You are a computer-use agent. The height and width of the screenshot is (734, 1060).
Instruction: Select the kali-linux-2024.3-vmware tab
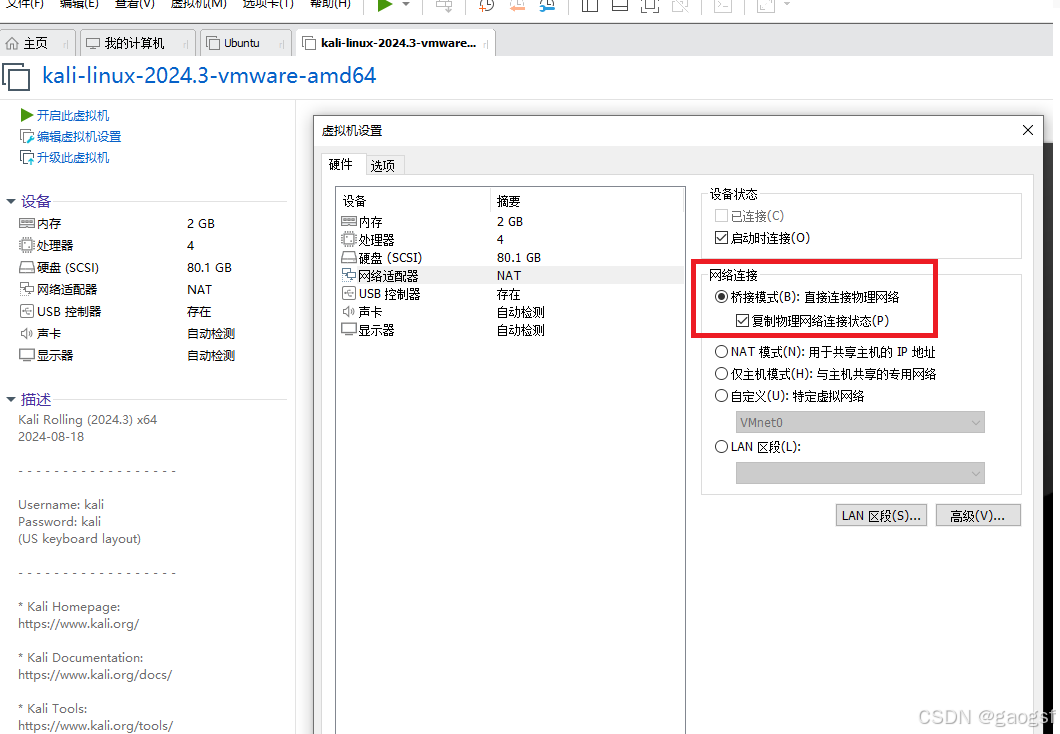pos(396,43)
